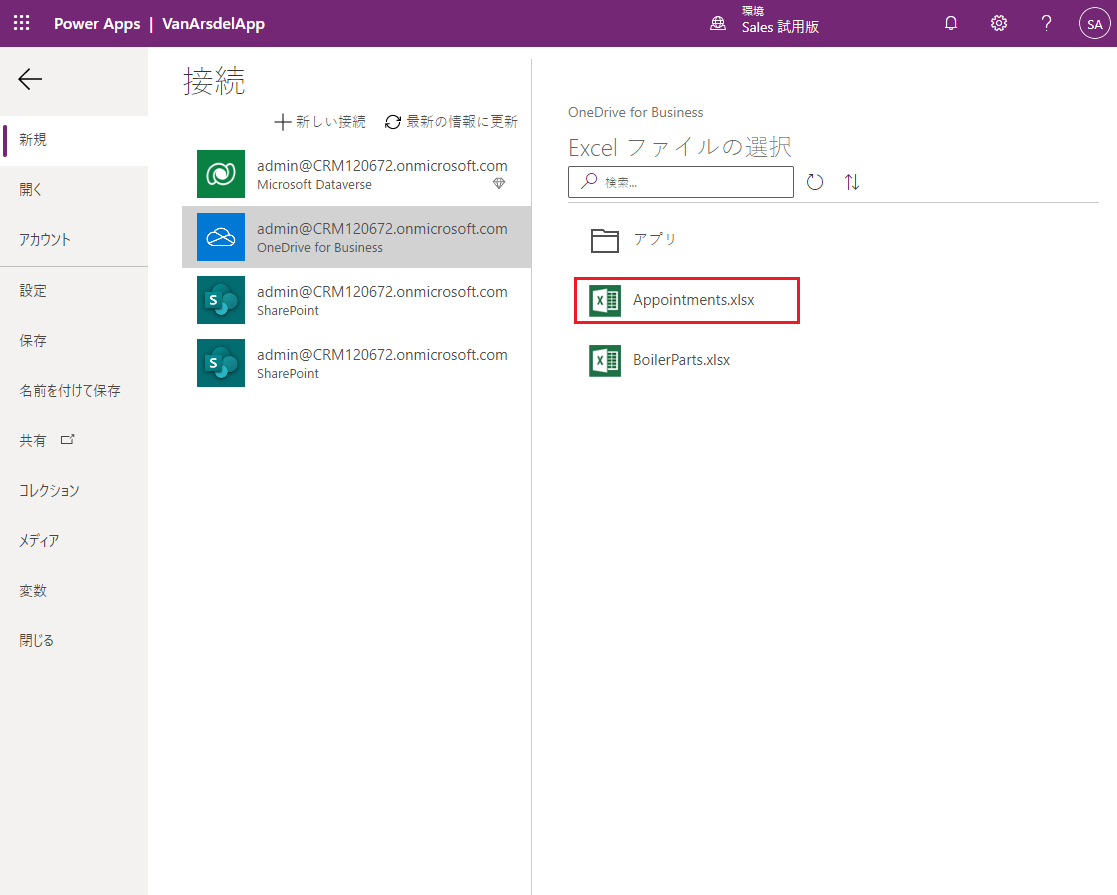1117x895 pixels.
Task: Choose the Appointments.xlsx file name
Action: 693,300
